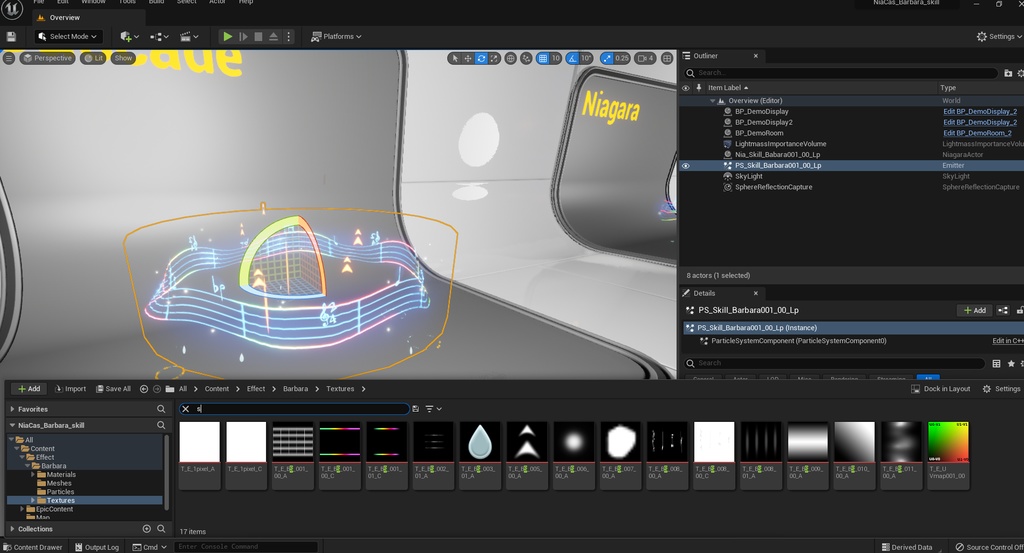Open the Select Mode dropdown

point(68,37)
